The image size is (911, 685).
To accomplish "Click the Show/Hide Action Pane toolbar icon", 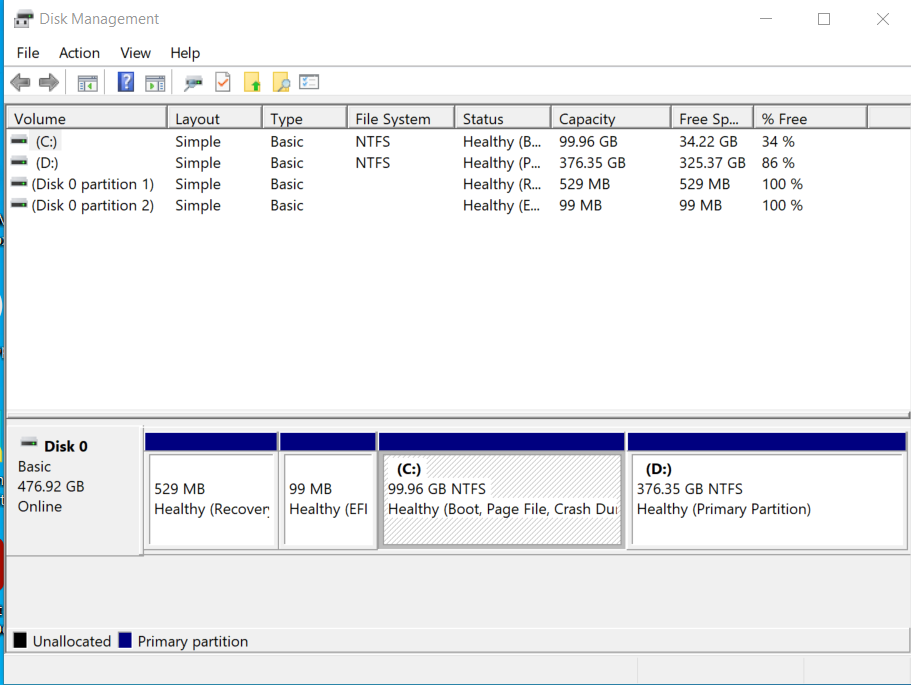I will tap(155, 83).
